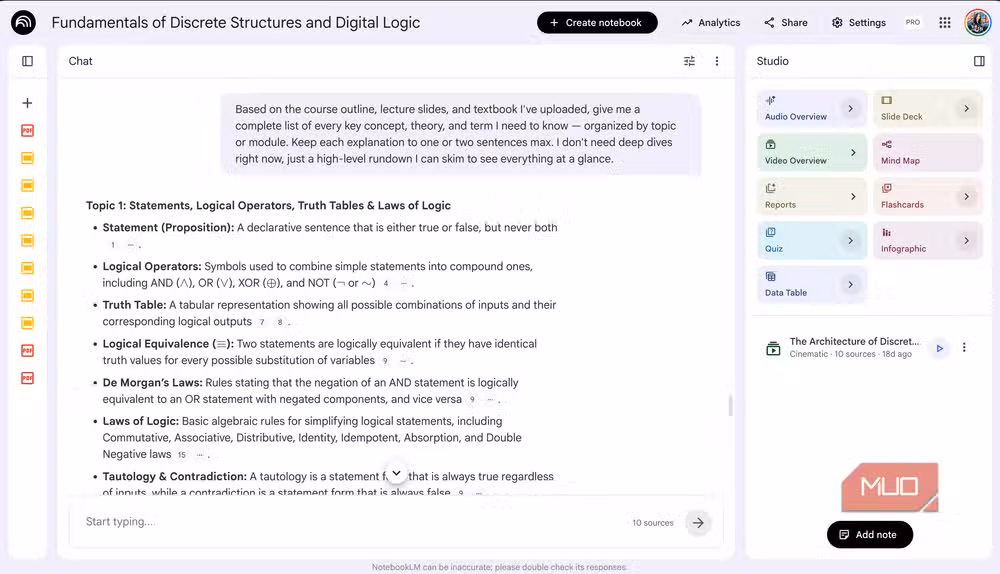1000x574 pixels.
Task: Expand Slide Deck customization chevron
Action: (966, 108)
